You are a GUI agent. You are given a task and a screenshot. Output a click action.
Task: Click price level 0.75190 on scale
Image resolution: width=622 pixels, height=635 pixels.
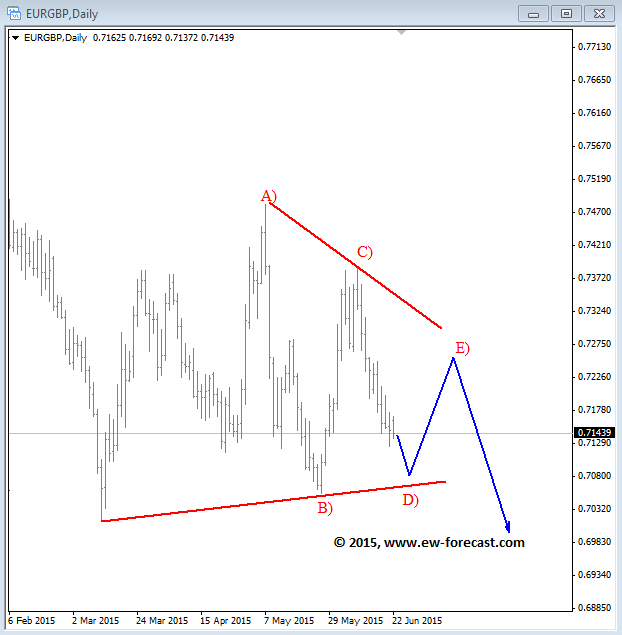pyautogui.click(x=594, y=179)
